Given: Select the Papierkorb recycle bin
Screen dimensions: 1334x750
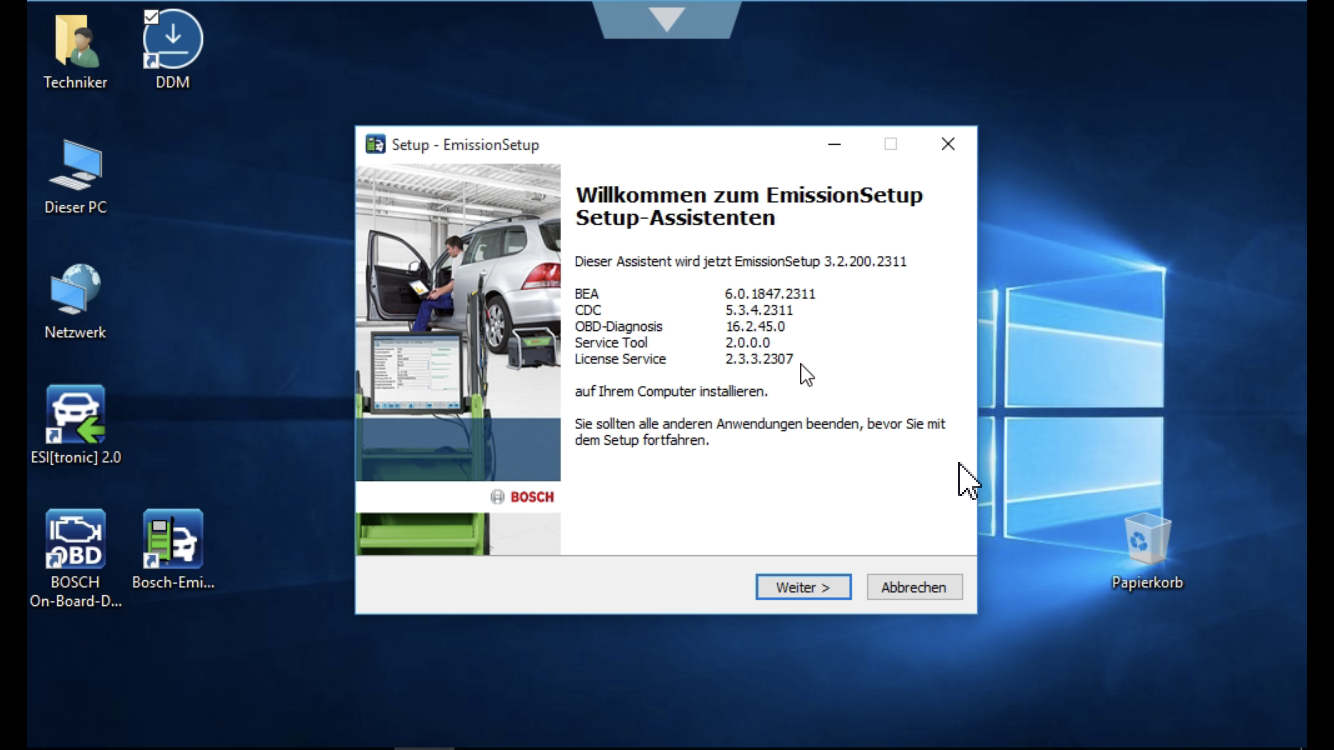Looking at the screenshot, I should coord(1147,540).
